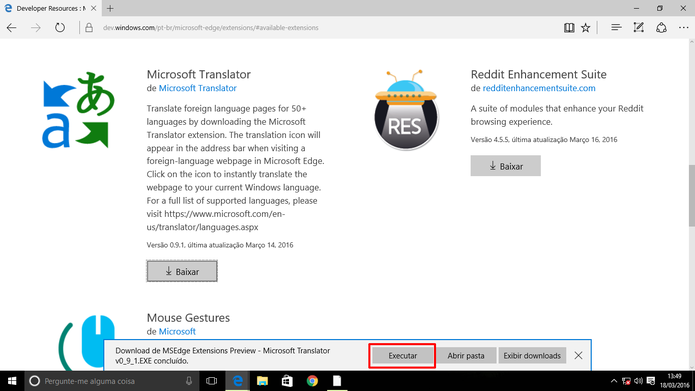Viewport: 695px width, 391px height.
Task: Open the Action Center notifications icon
Action: [651, 381]
